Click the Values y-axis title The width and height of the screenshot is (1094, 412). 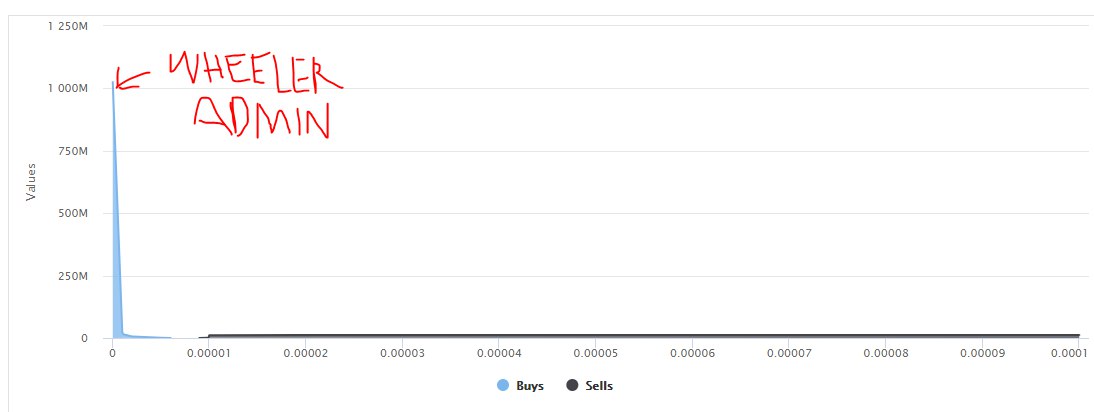coord(31,182)
